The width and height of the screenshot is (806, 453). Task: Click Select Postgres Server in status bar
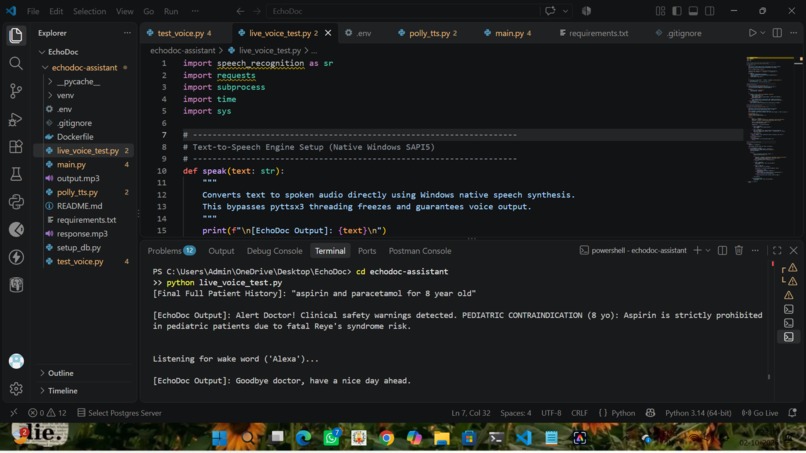[x=119, y=412]
